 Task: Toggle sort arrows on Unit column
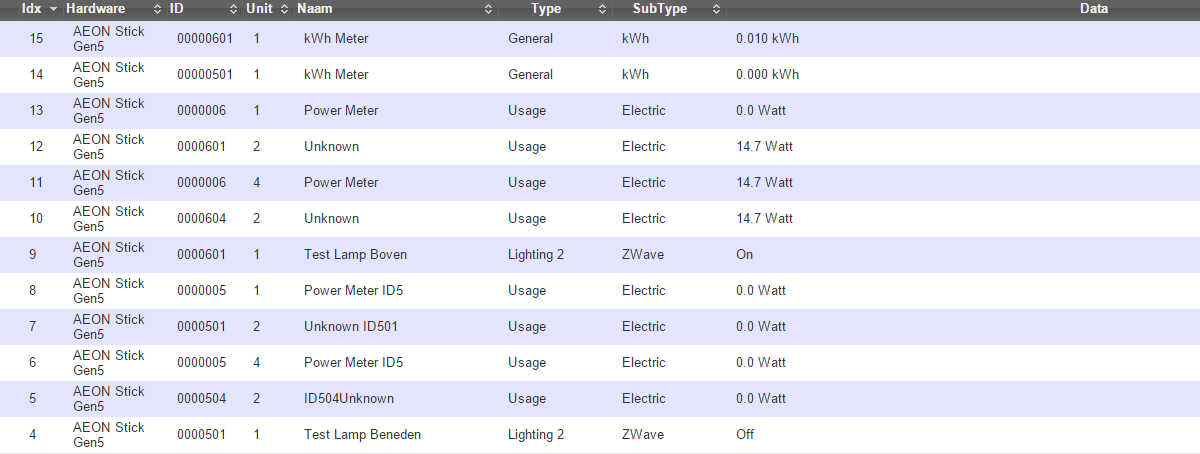coord(285,9)
